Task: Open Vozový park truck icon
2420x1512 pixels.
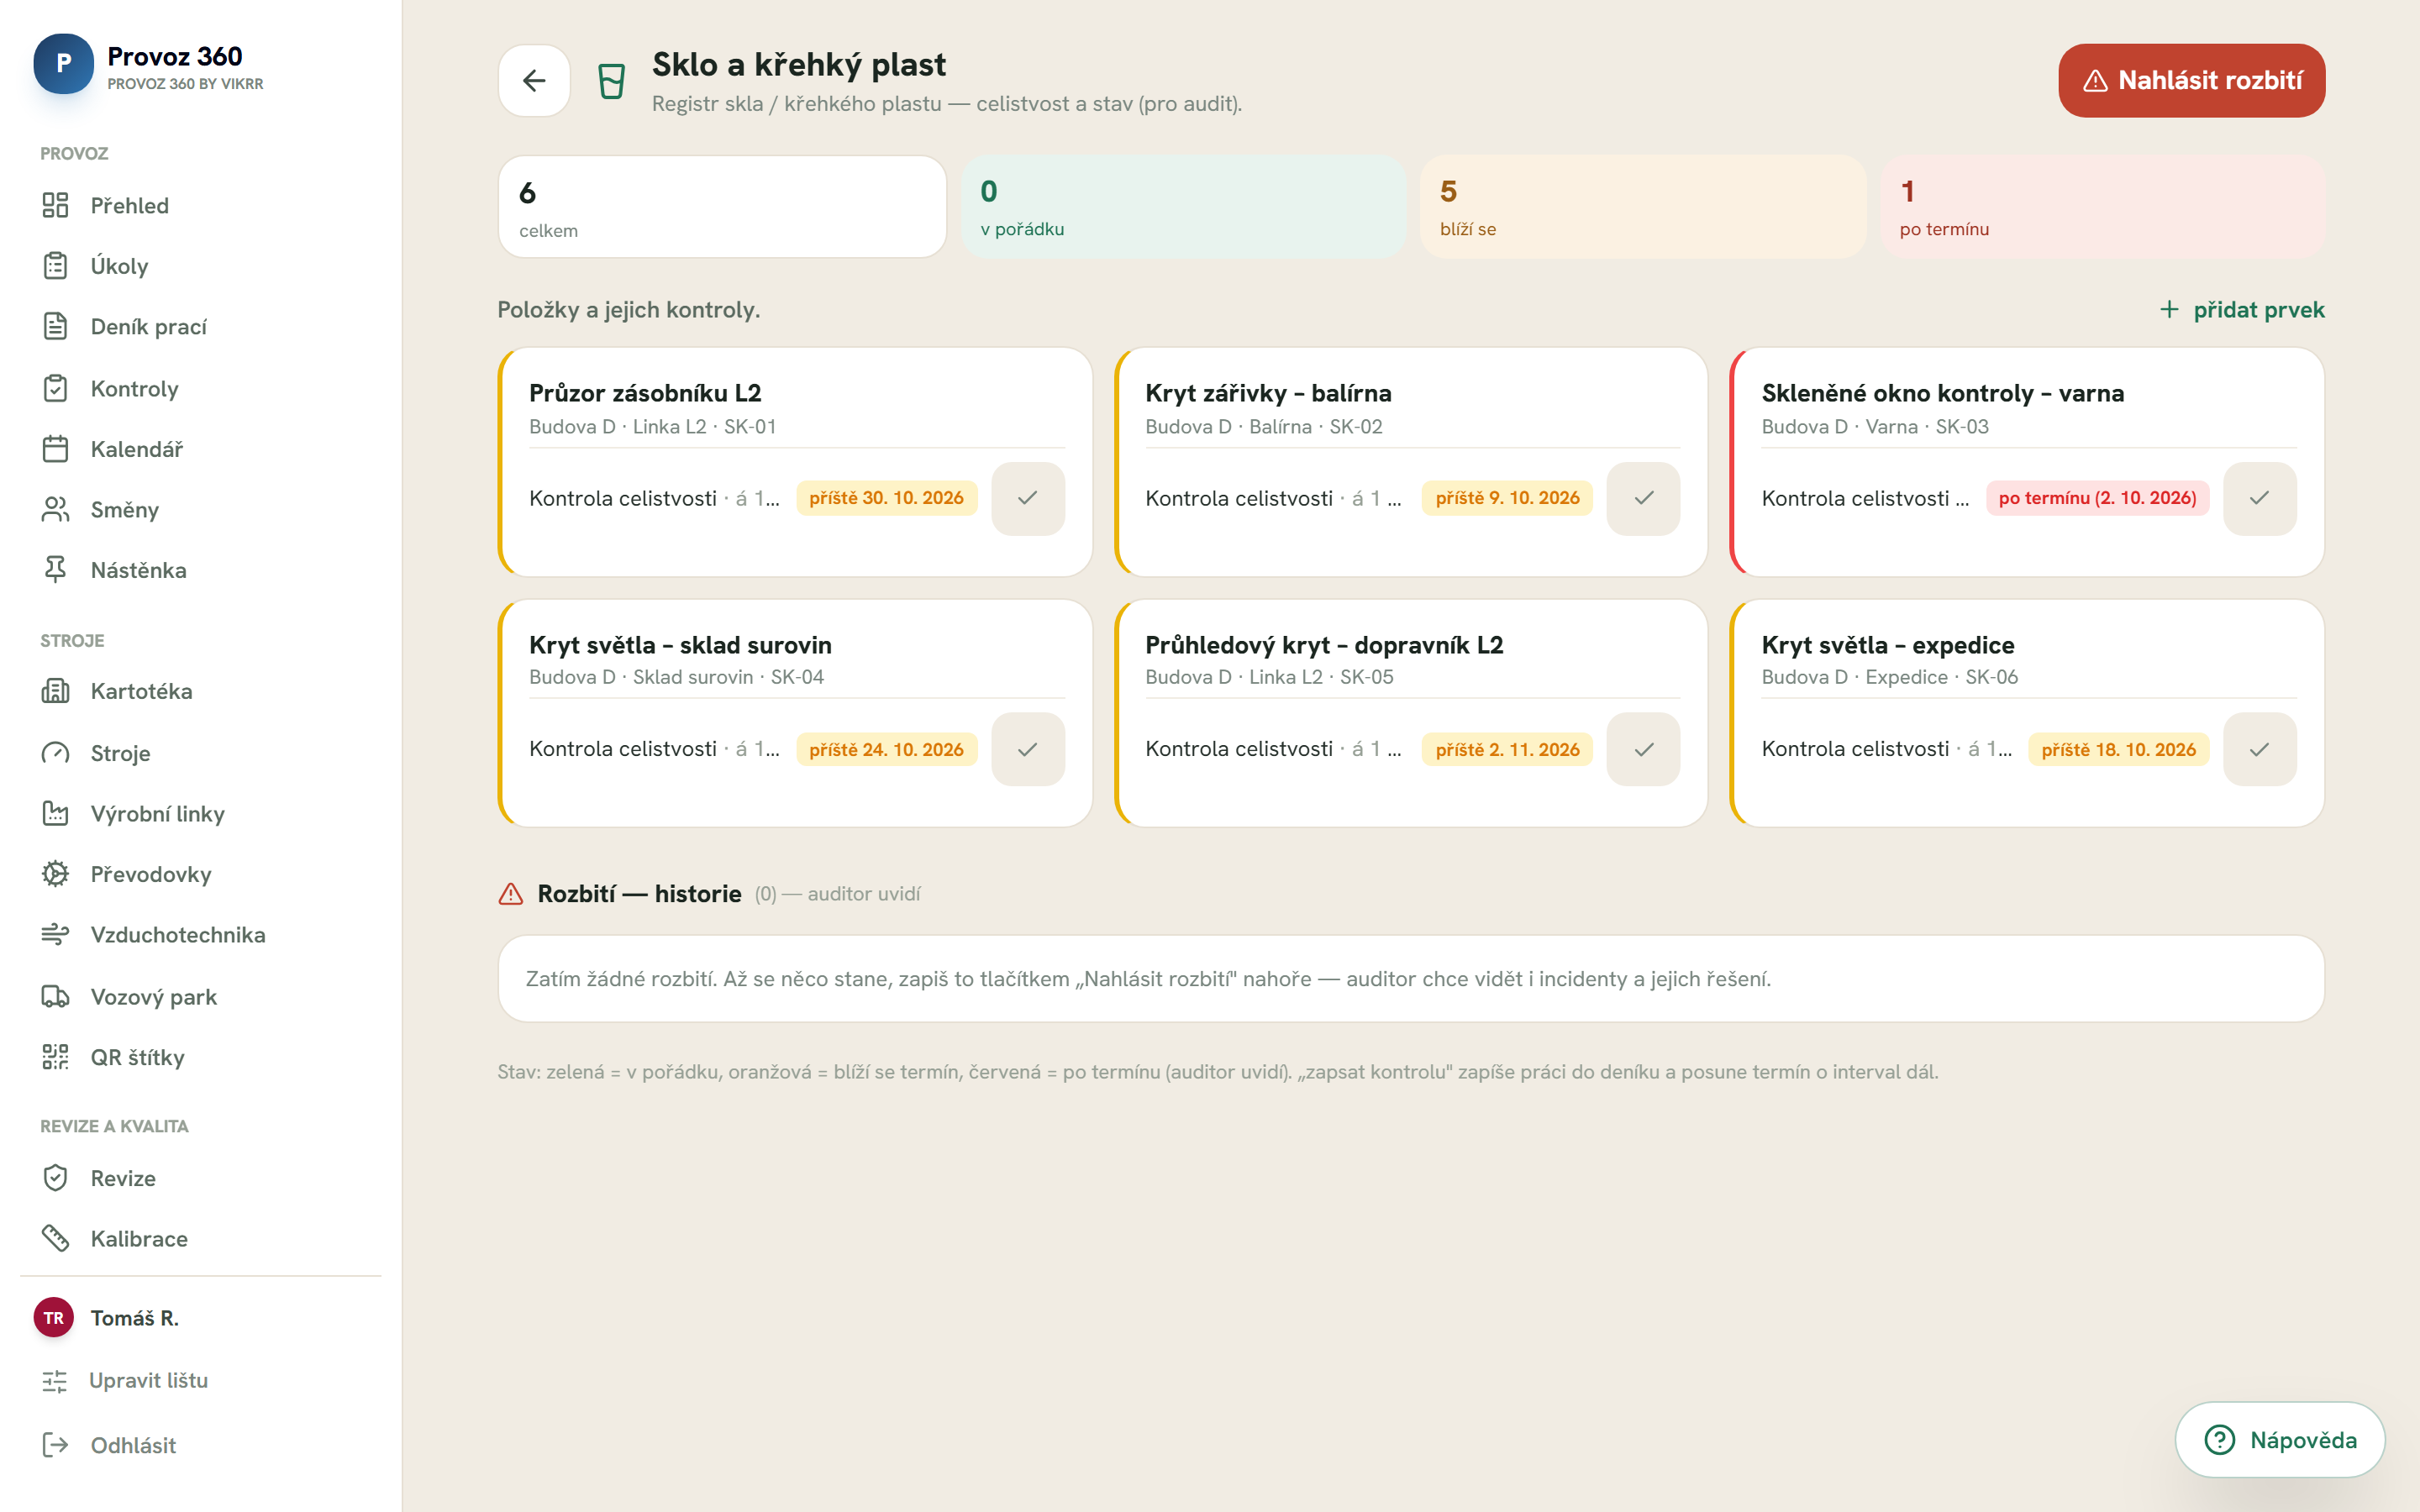Action: point(55,997)
